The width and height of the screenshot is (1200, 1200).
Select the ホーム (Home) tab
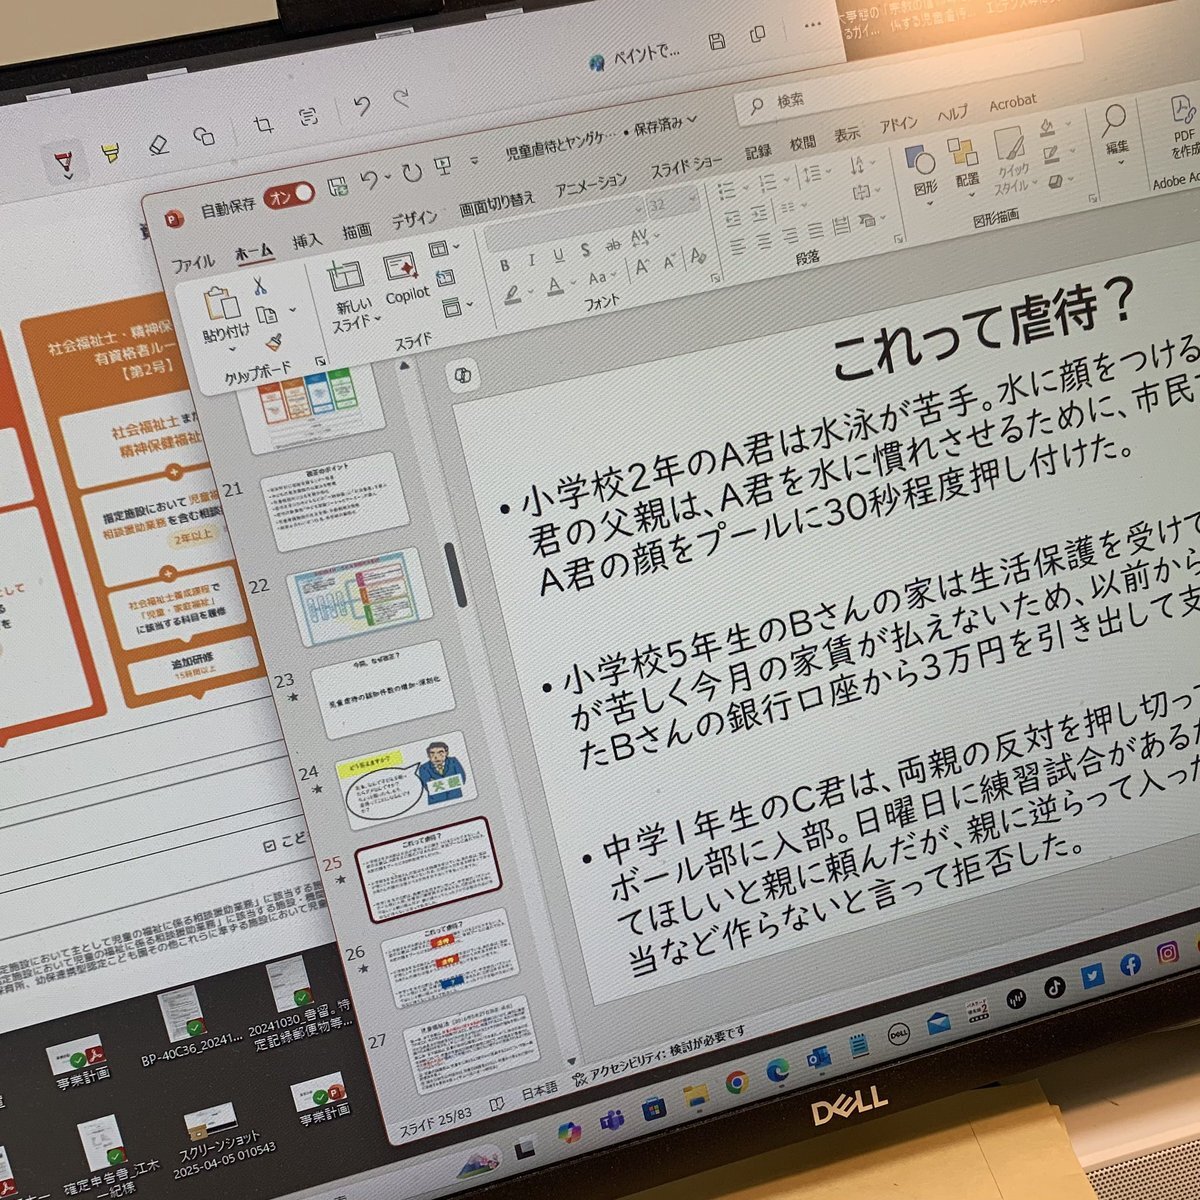point(254,253)
